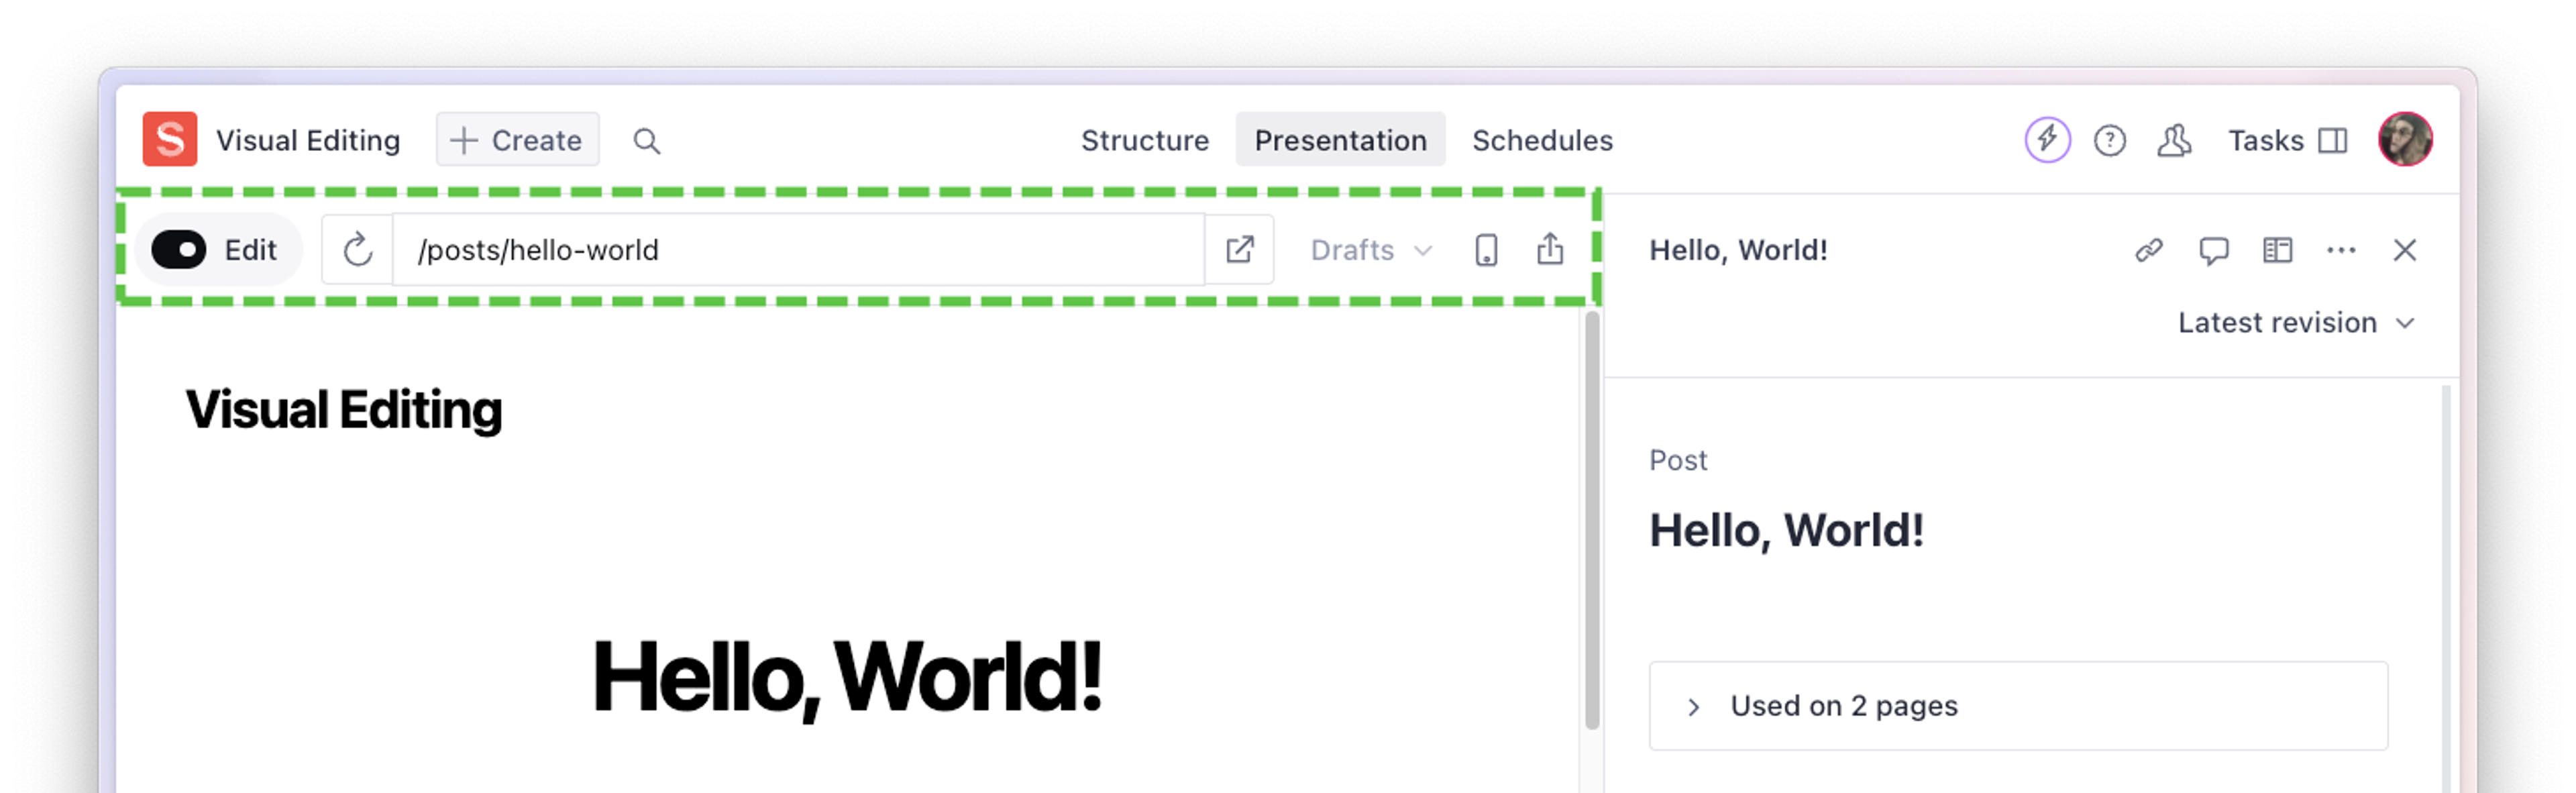
Task: Open split pane review icon
Action: click(2277, 250)
